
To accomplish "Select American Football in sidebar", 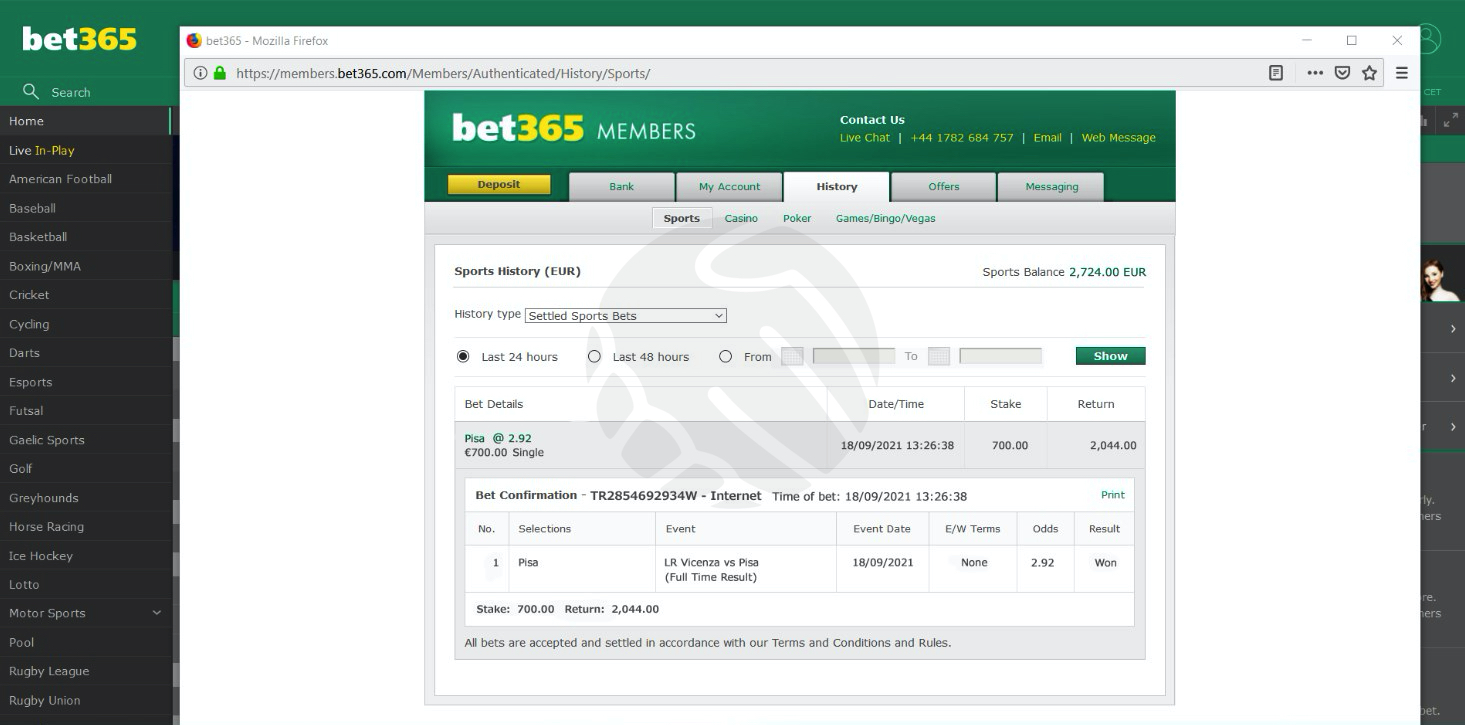I will click(x=86, y=179).
